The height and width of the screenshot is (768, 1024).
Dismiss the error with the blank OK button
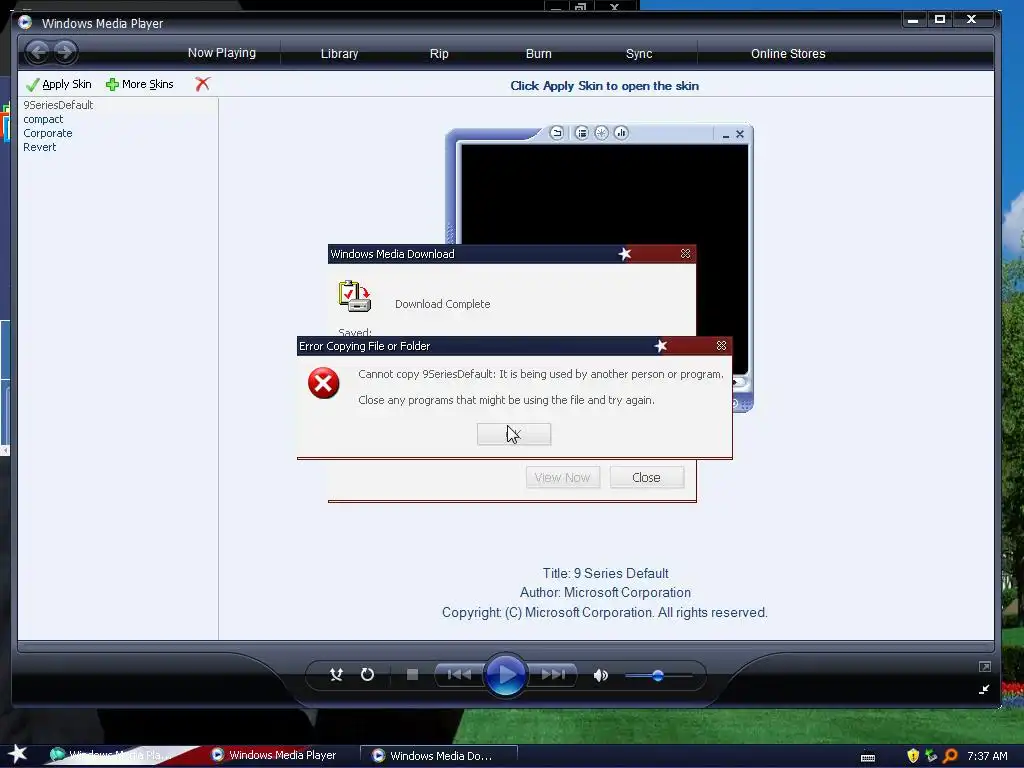click(x=514, y=434)
